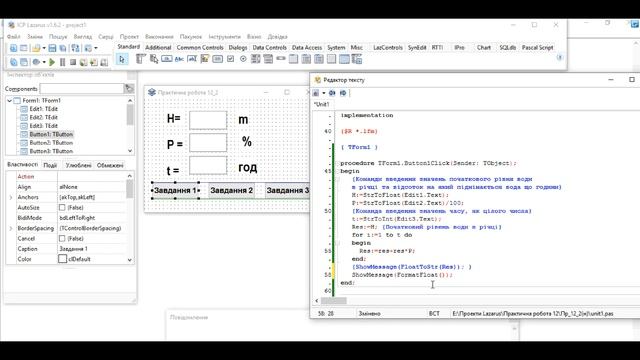
Task: Select the TListBox component icon
Action: pyautogui.click(x=256, y=59)
